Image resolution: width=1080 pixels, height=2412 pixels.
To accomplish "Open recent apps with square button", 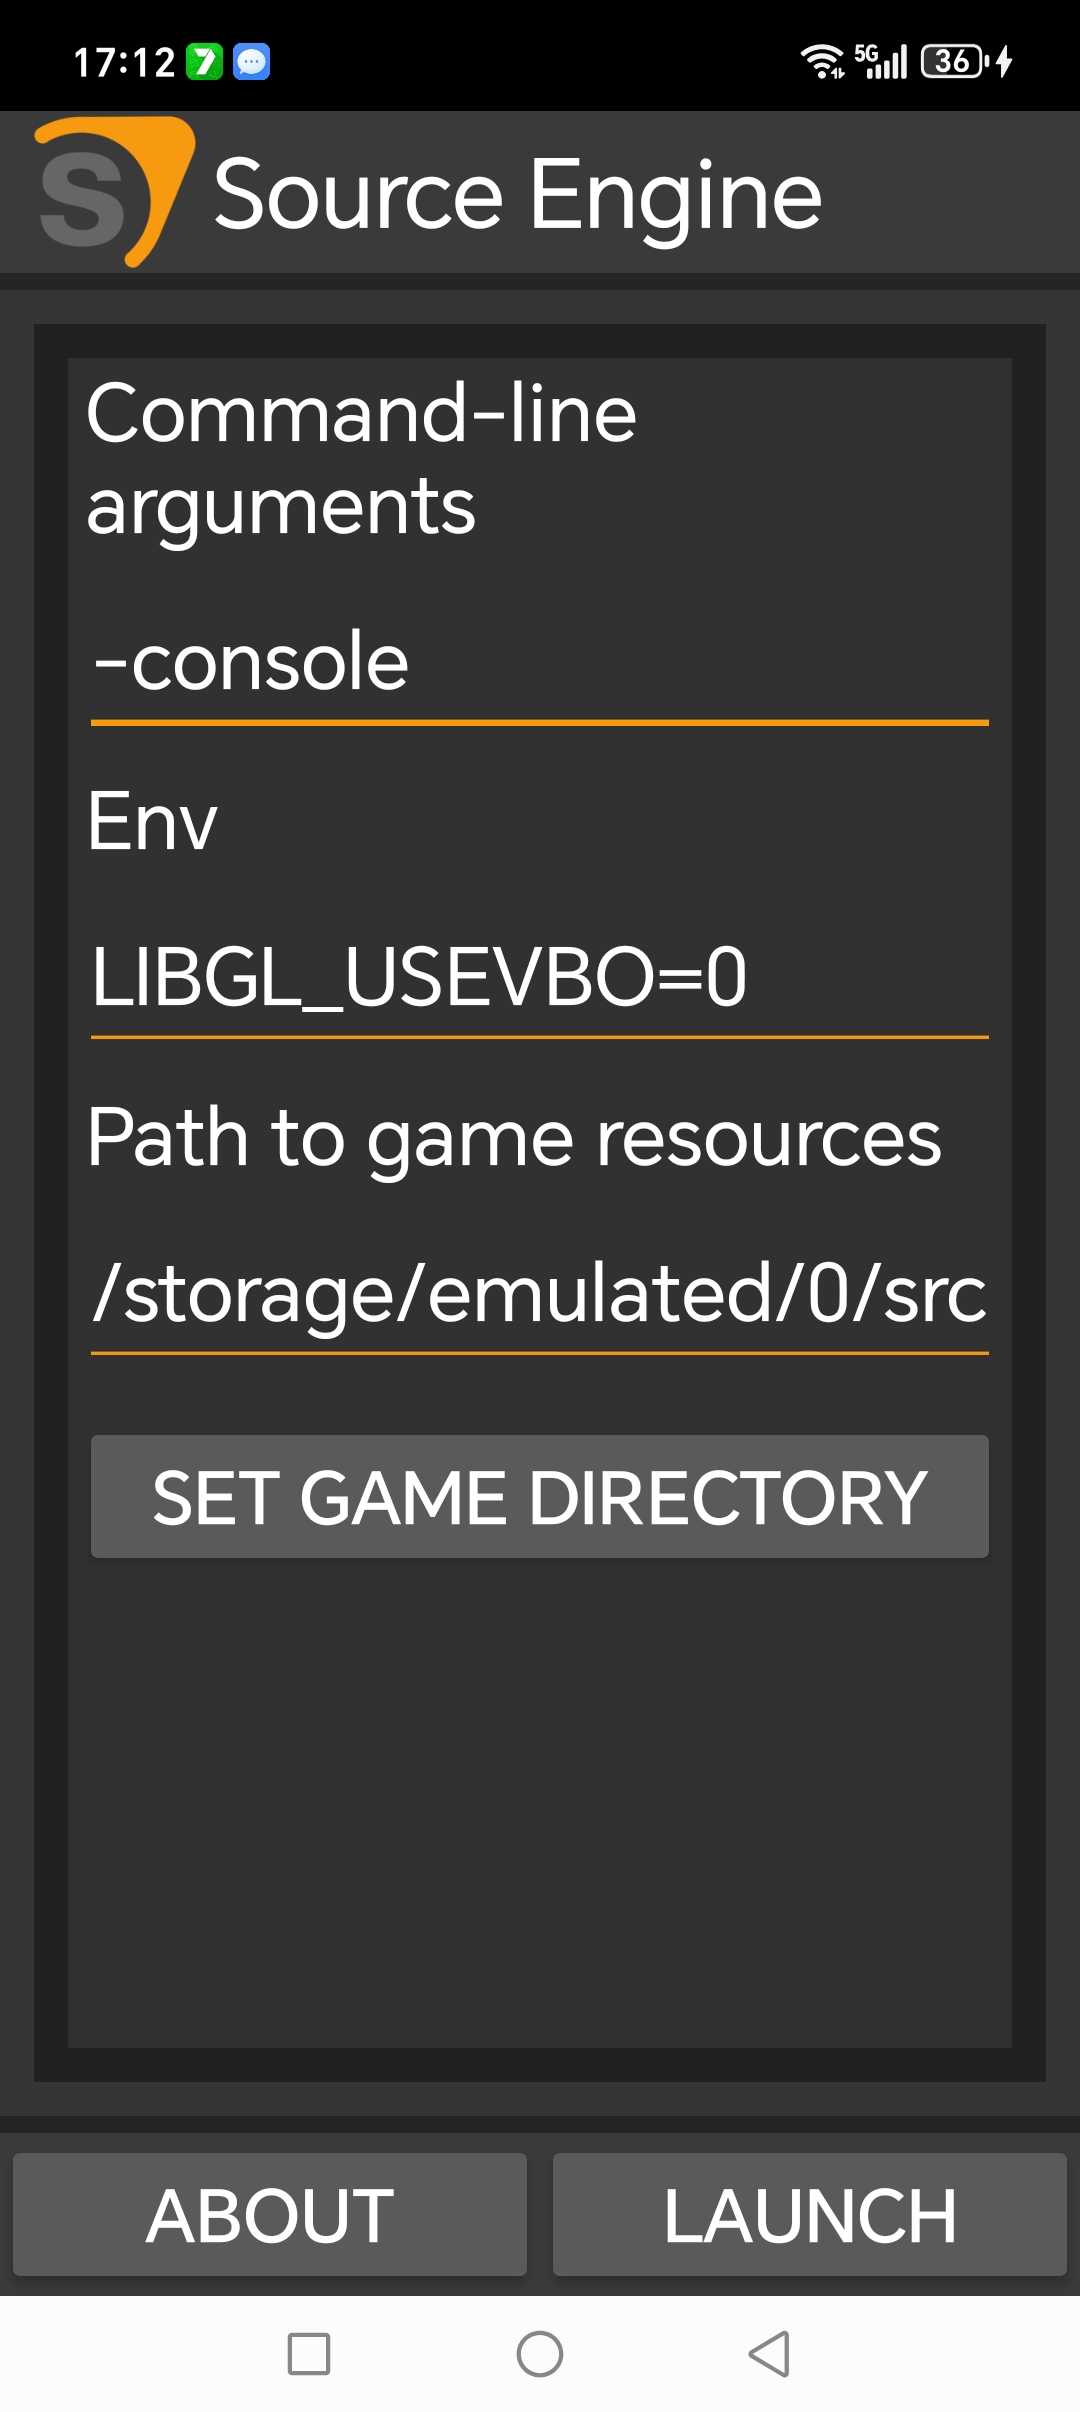I will tap(309, 2354).
